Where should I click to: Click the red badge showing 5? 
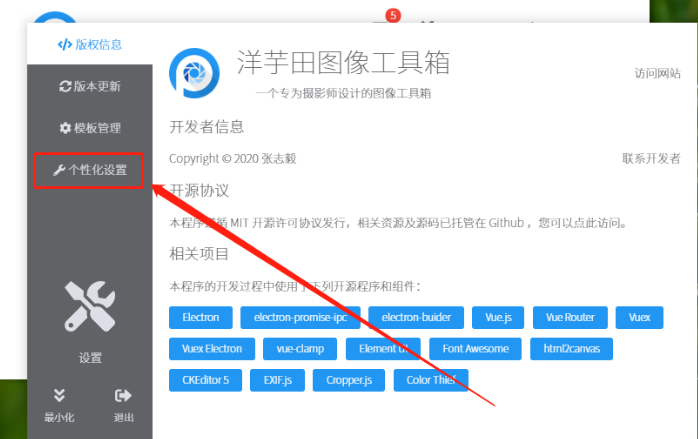(393, 16)
